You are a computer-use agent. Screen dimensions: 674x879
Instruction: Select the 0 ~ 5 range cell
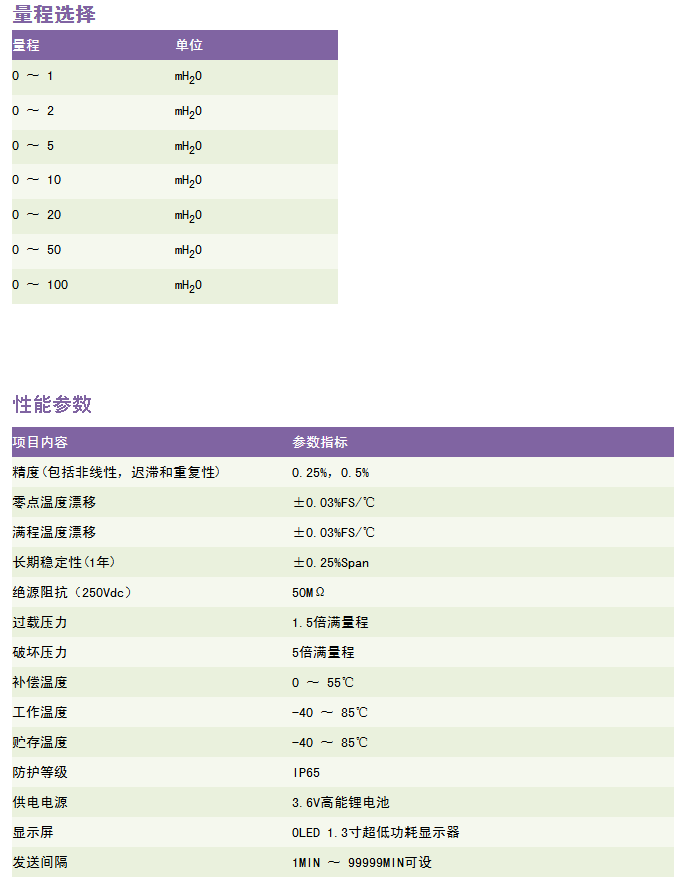tap(33, 146)
